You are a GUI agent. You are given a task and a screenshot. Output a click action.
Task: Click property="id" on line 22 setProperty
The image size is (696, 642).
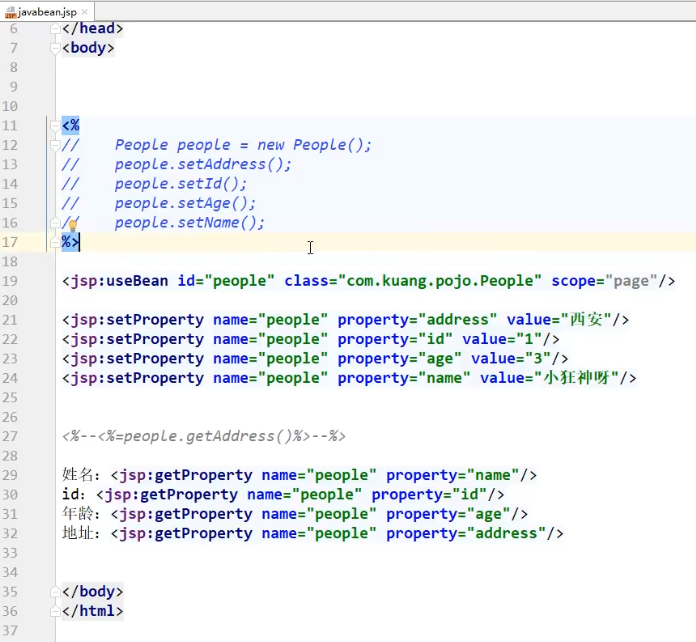395,339
